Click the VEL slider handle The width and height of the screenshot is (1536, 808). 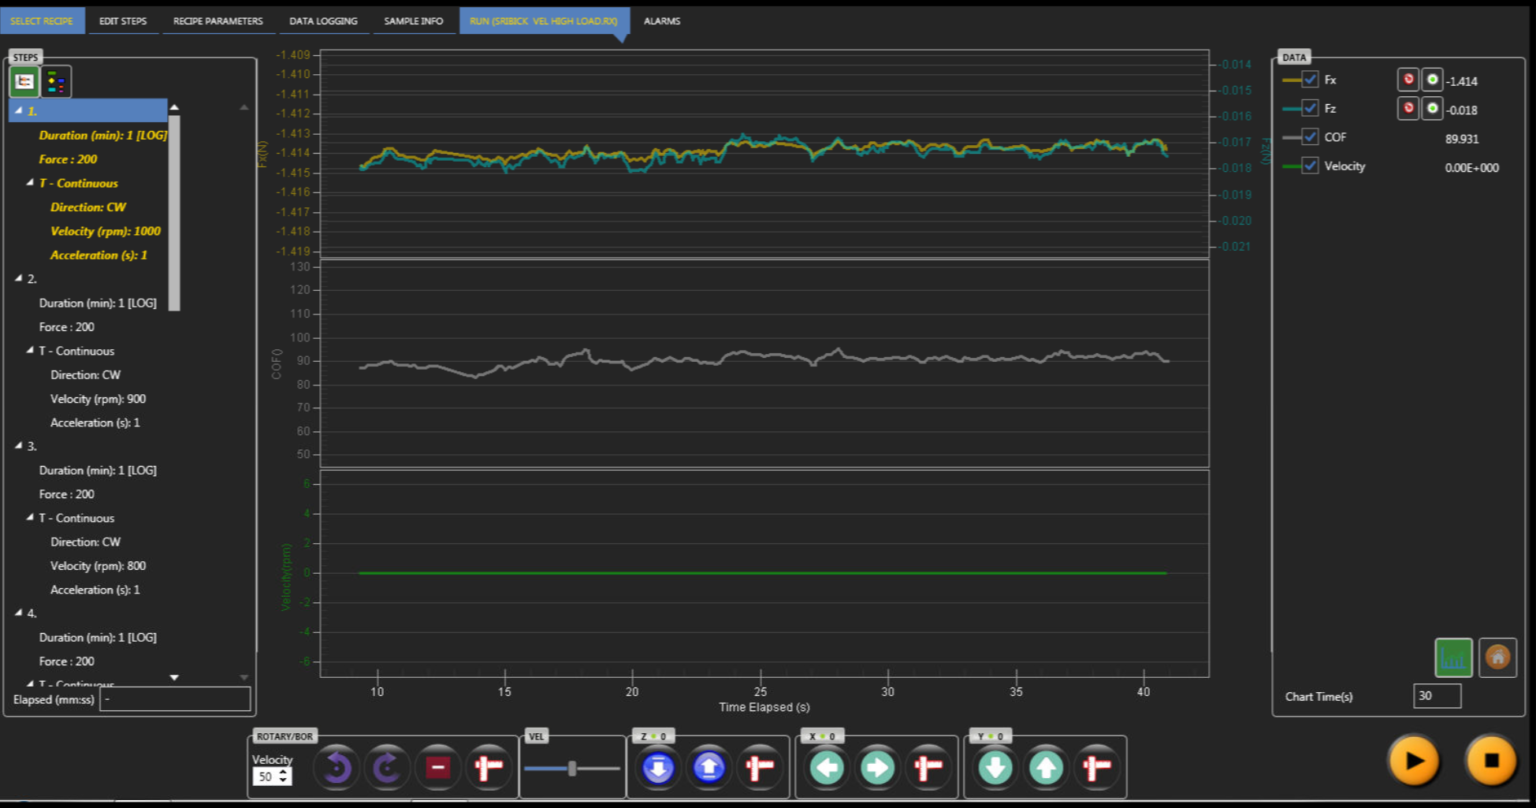(x=572, y=768)
